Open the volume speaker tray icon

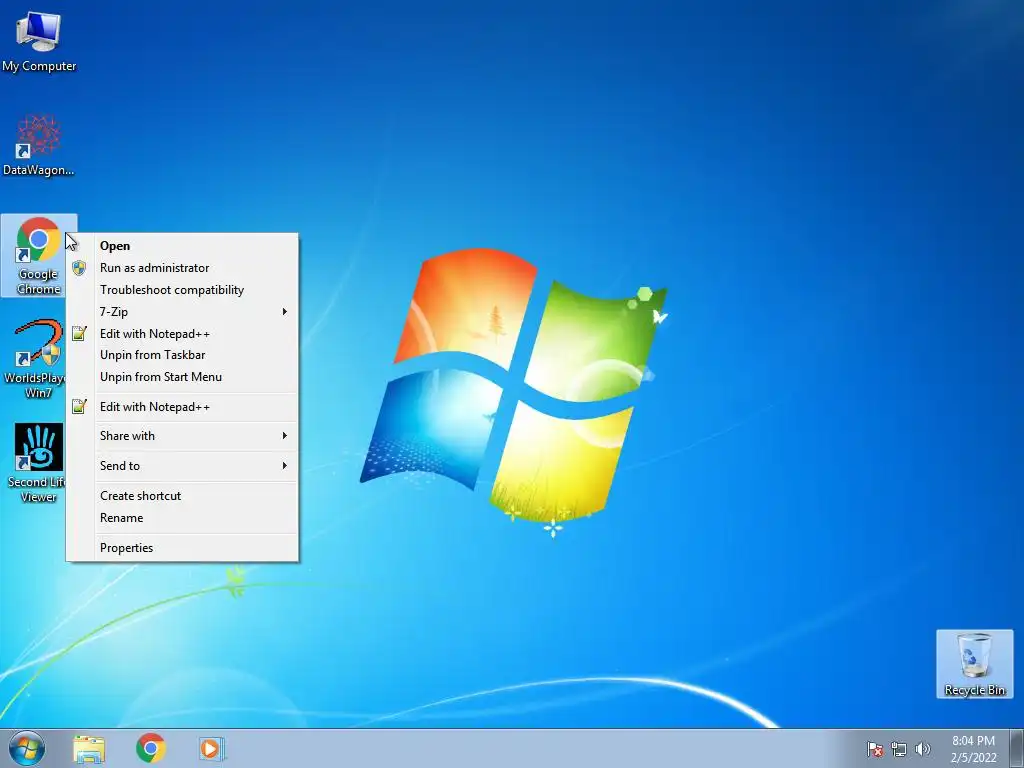pyautogui.click(x=923, y=749)
